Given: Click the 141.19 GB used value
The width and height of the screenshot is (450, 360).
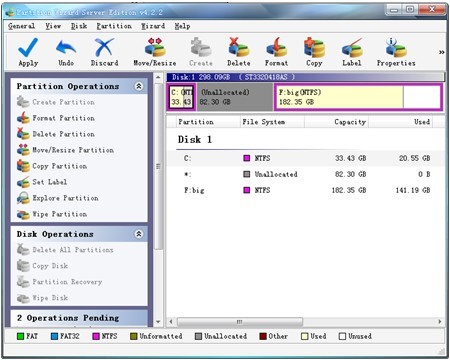Looking at the screenshot, I should tap(413, 190).
